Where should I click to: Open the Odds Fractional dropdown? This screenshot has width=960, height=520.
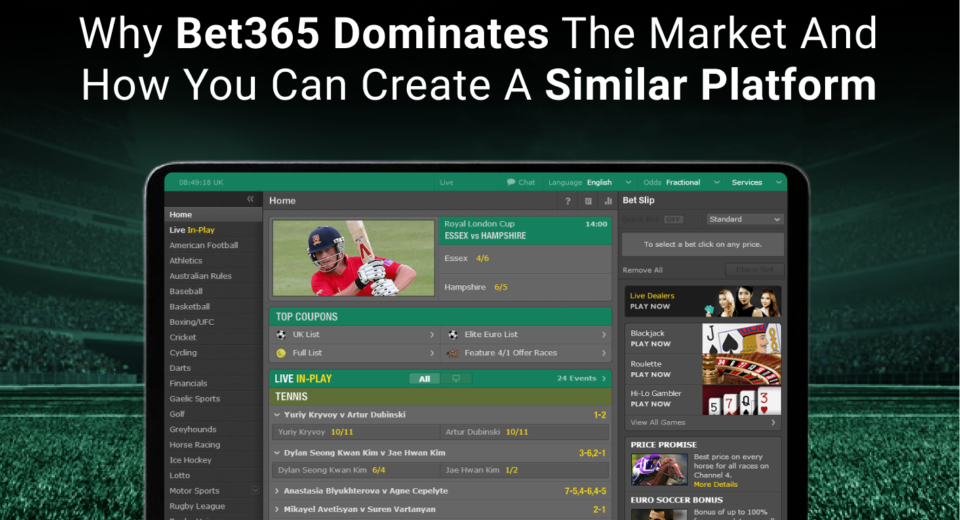(x=681, y=183)
